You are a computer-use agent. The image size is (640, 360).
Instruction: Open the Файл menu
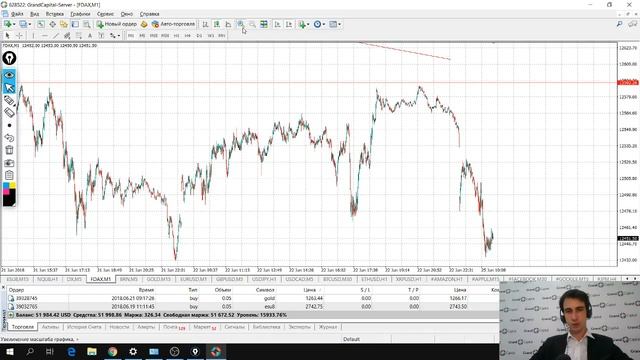click(x=17, y=14)
